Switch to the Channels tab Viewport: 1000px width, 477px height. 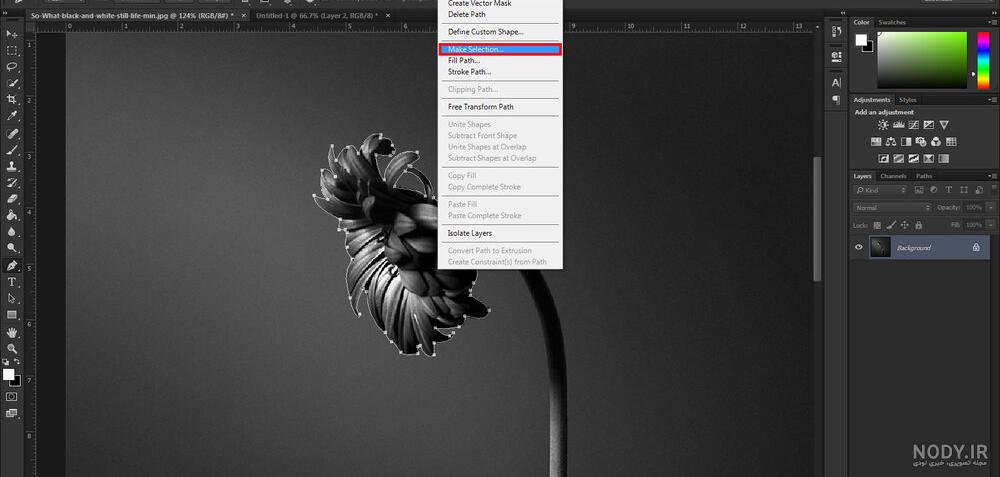893,176
